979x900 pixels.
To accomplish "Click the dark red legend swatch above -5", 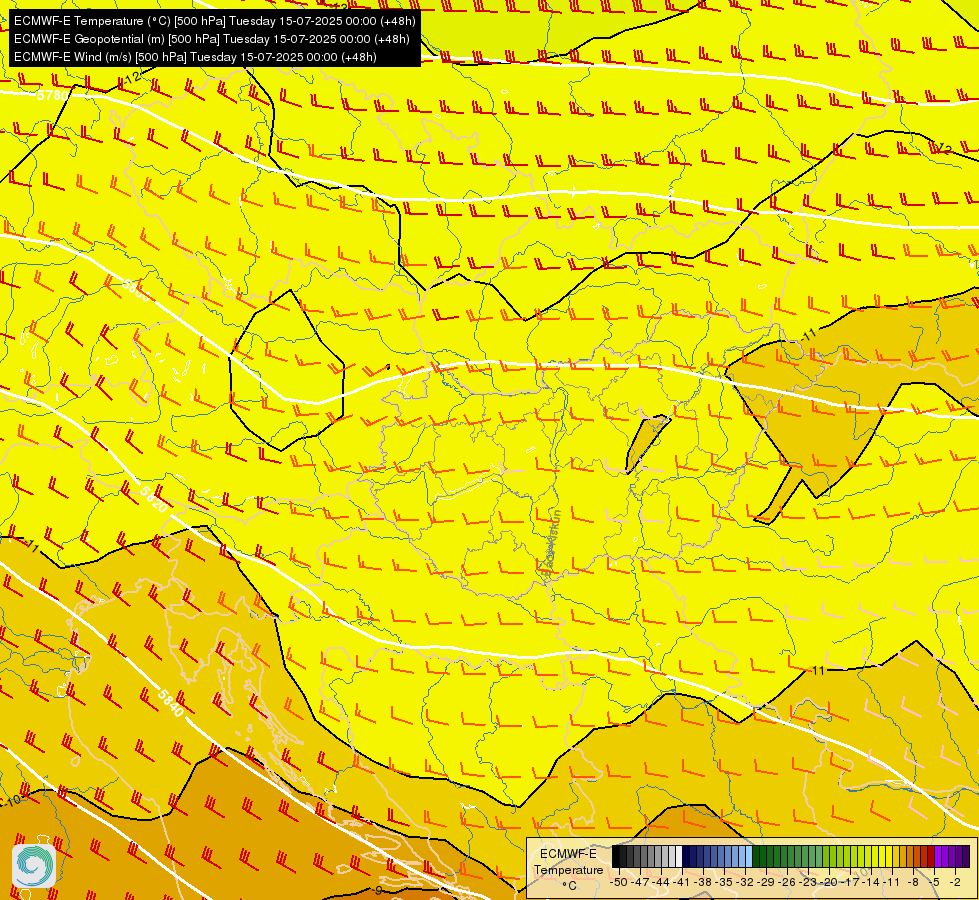I will coord(931,856).
